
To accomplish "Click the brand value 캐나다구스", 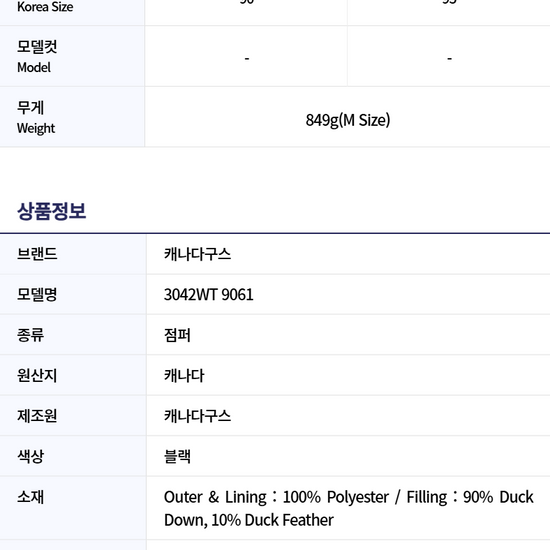I will point(197,254).
